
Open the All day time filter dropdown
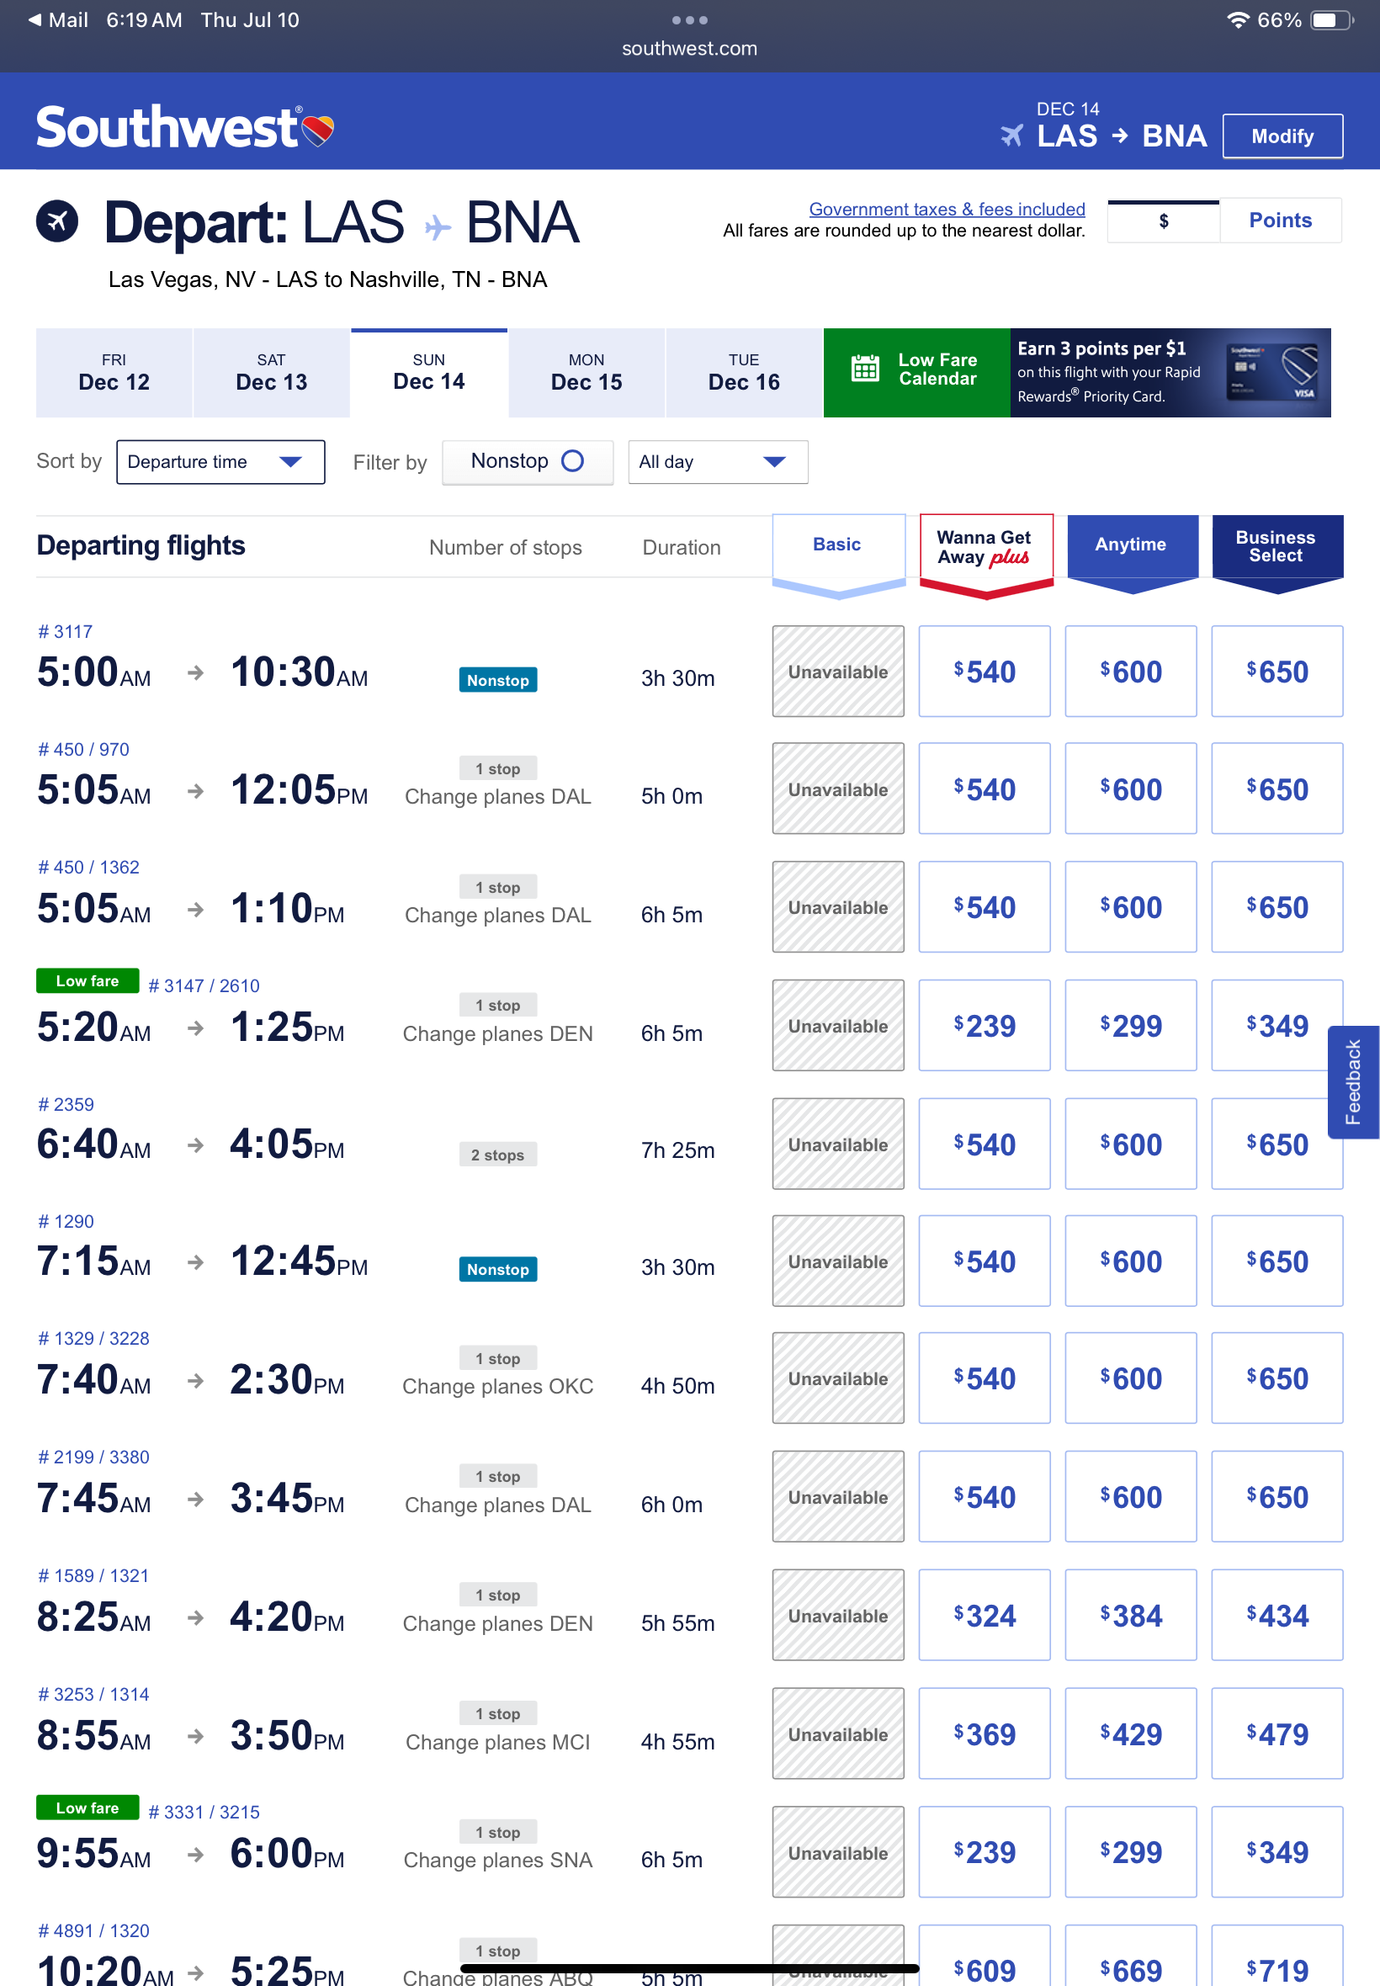coord(716,461)
